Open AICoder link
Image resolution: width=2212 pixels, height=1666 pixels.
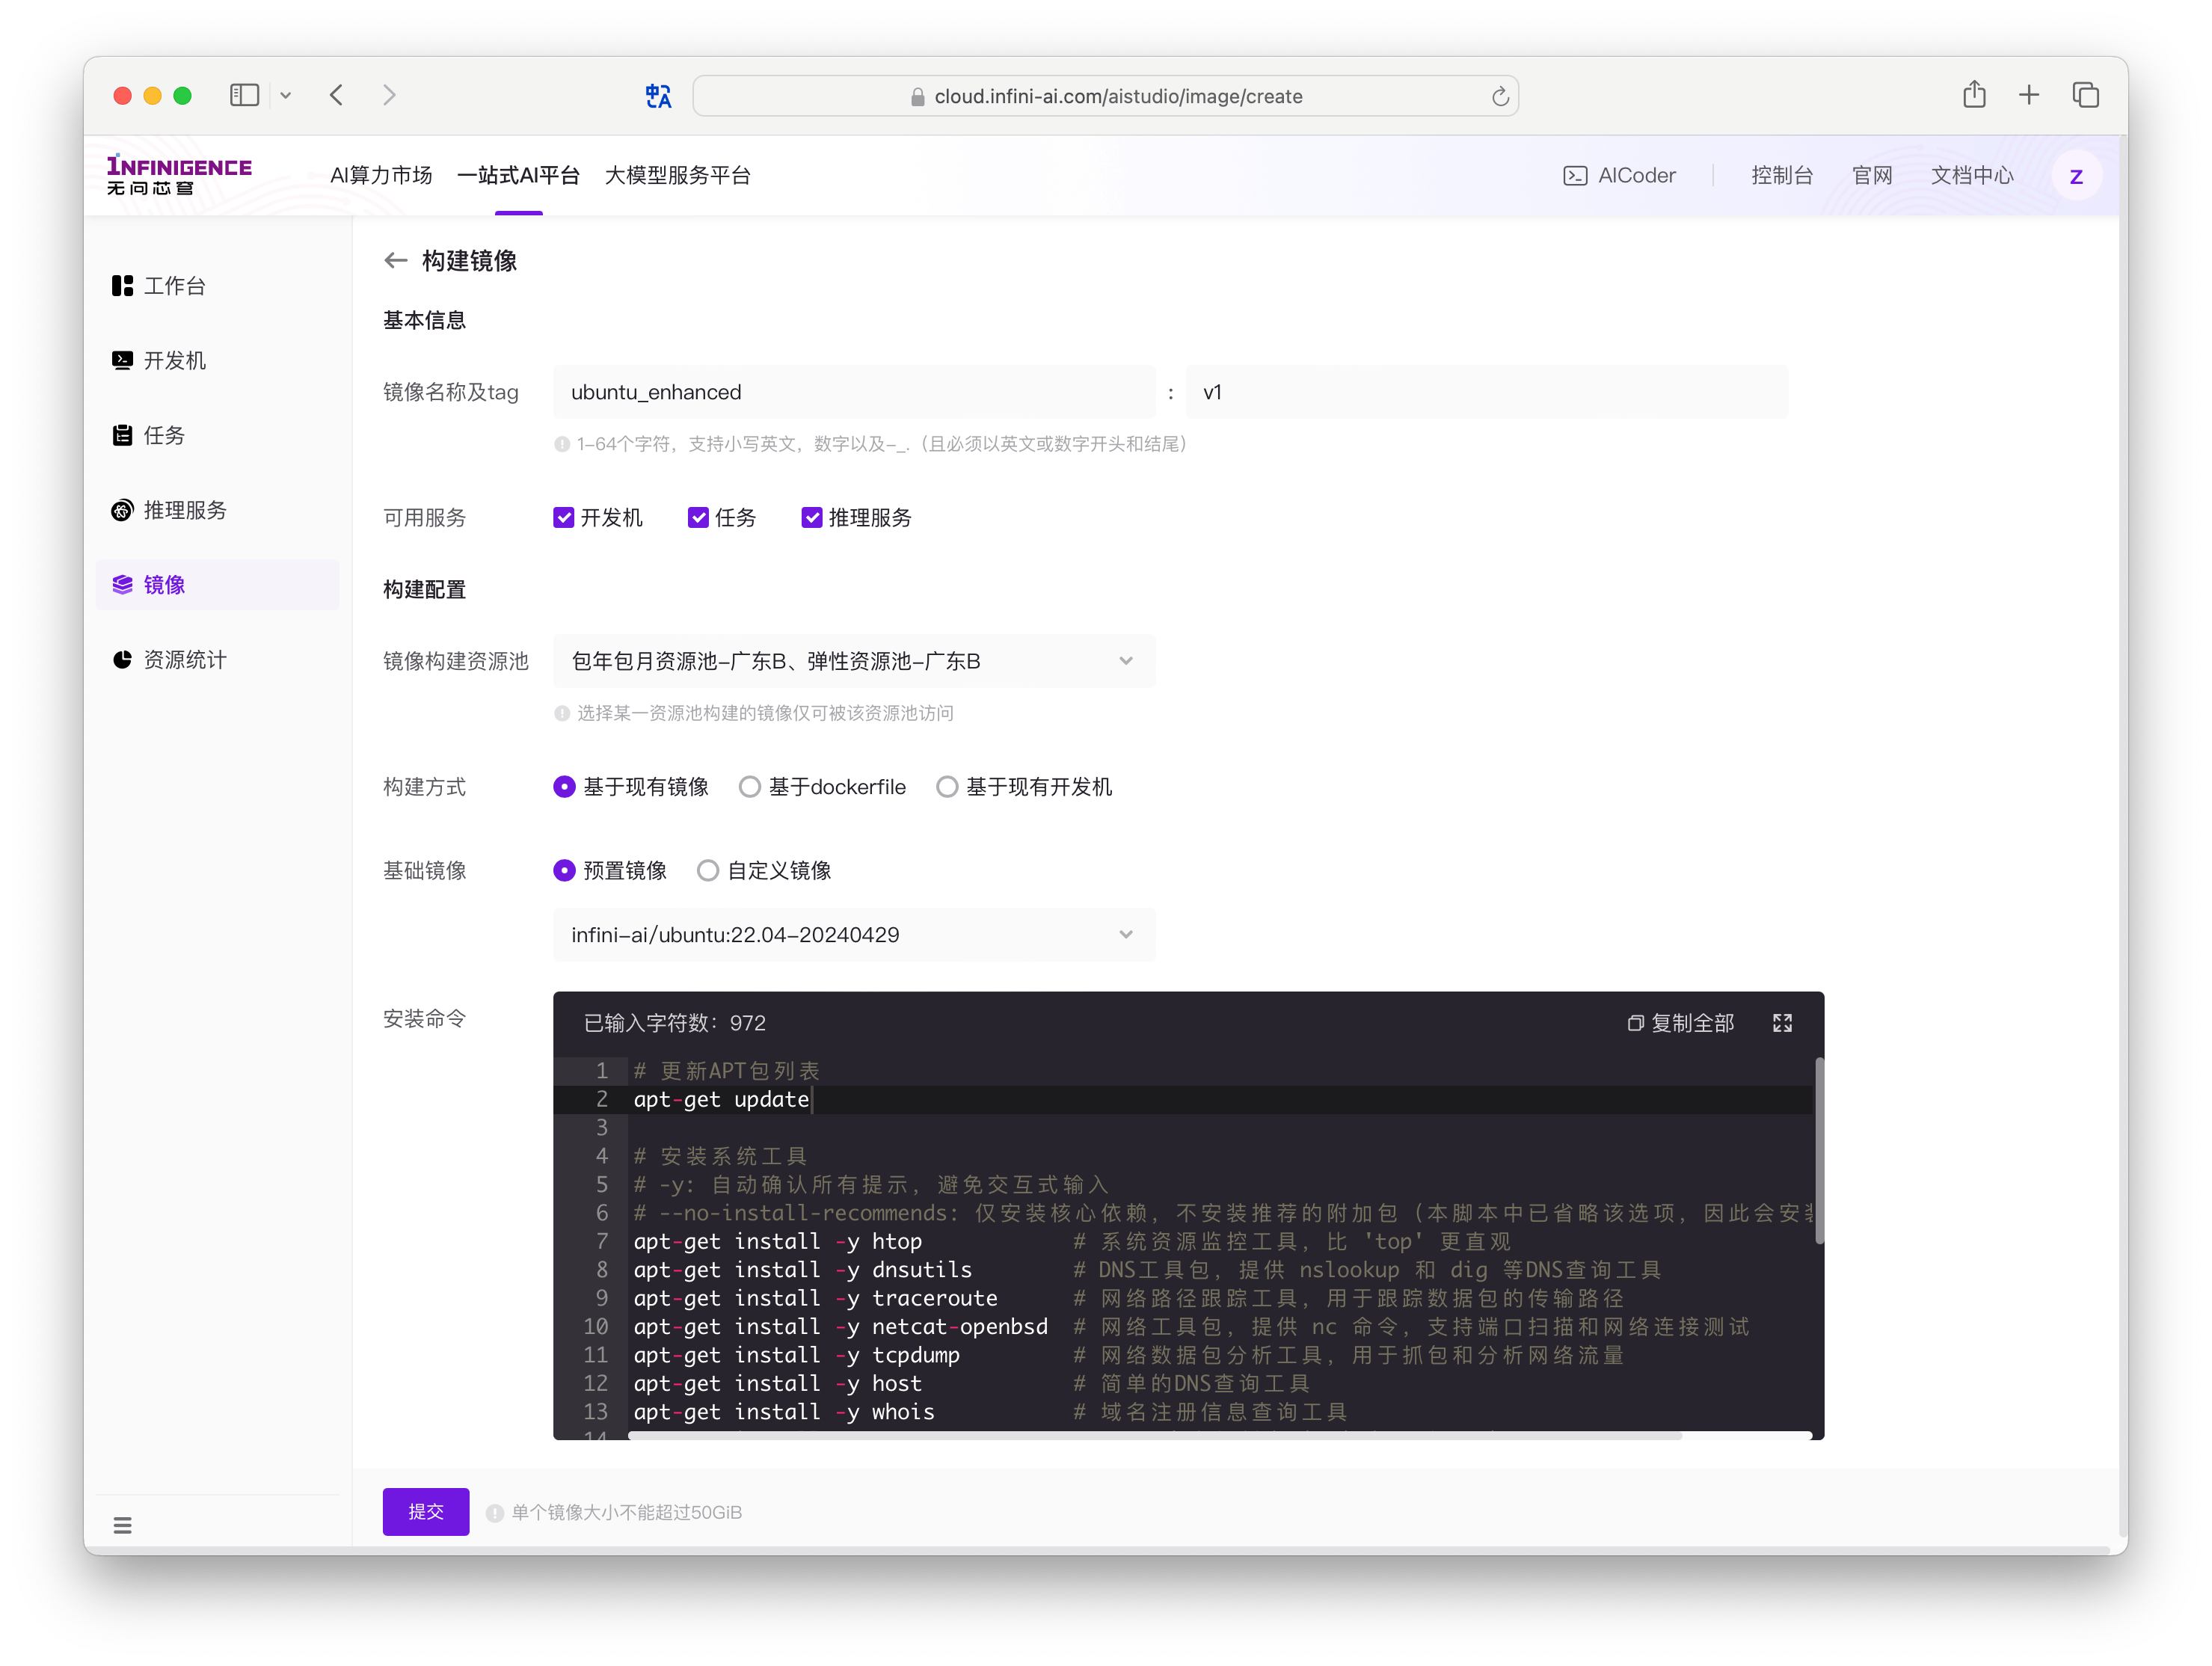1620,176
